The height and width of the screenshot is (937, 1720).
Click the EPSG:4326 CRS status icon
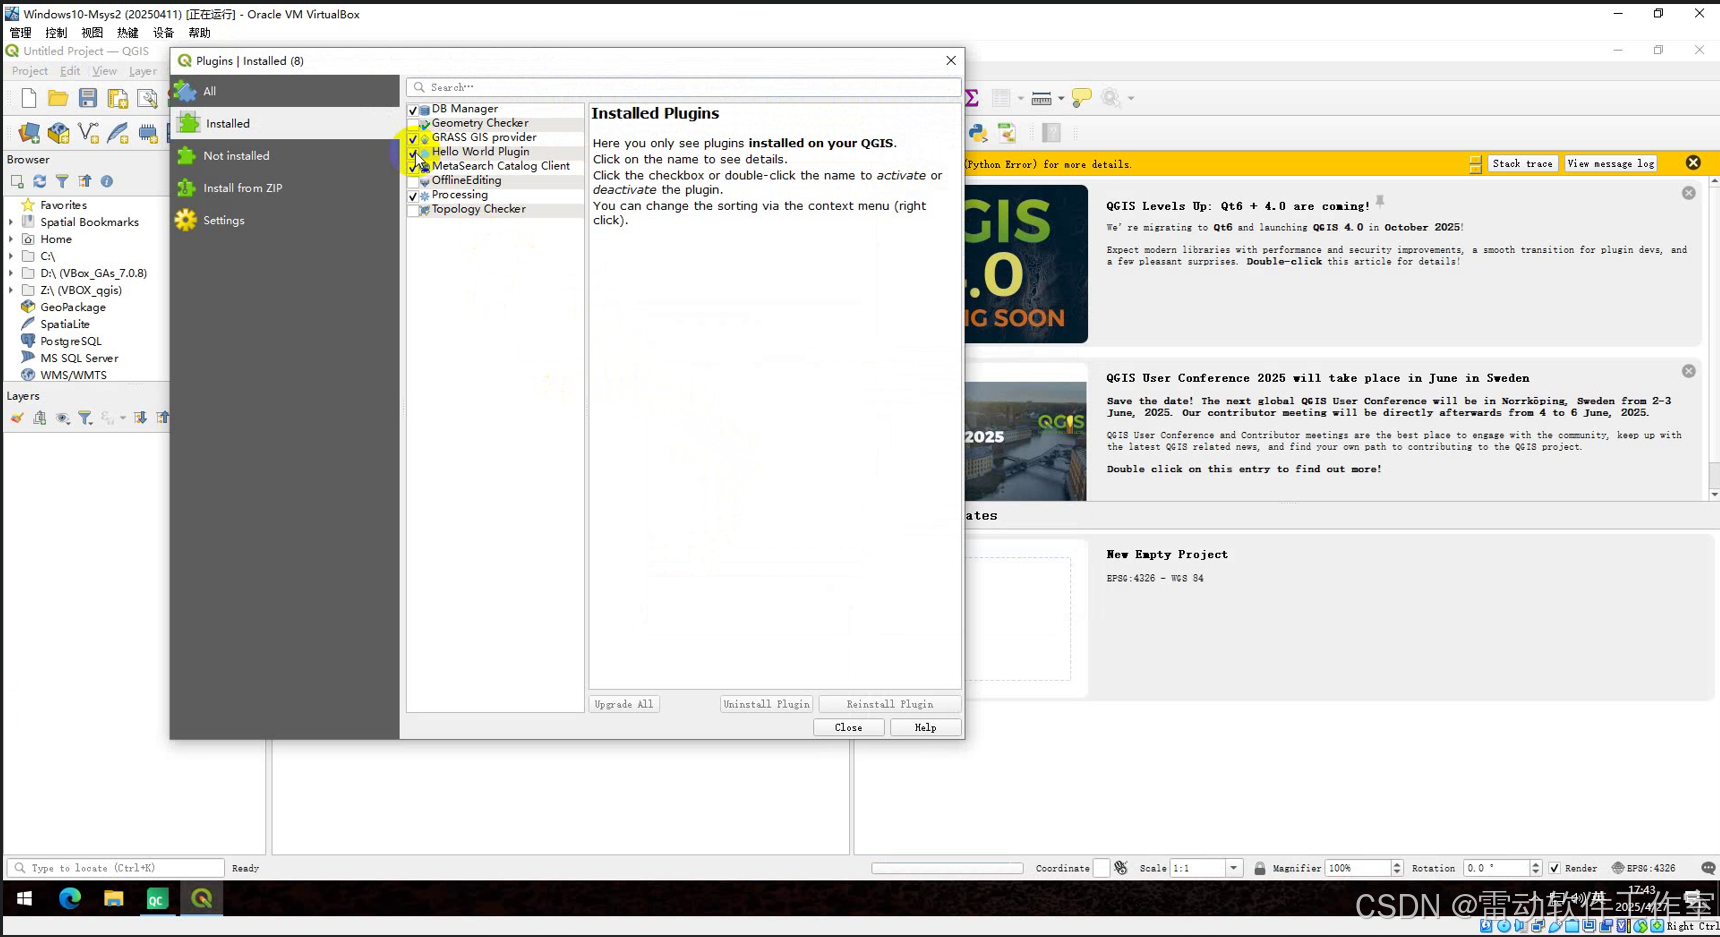[x=1644, y=868]
